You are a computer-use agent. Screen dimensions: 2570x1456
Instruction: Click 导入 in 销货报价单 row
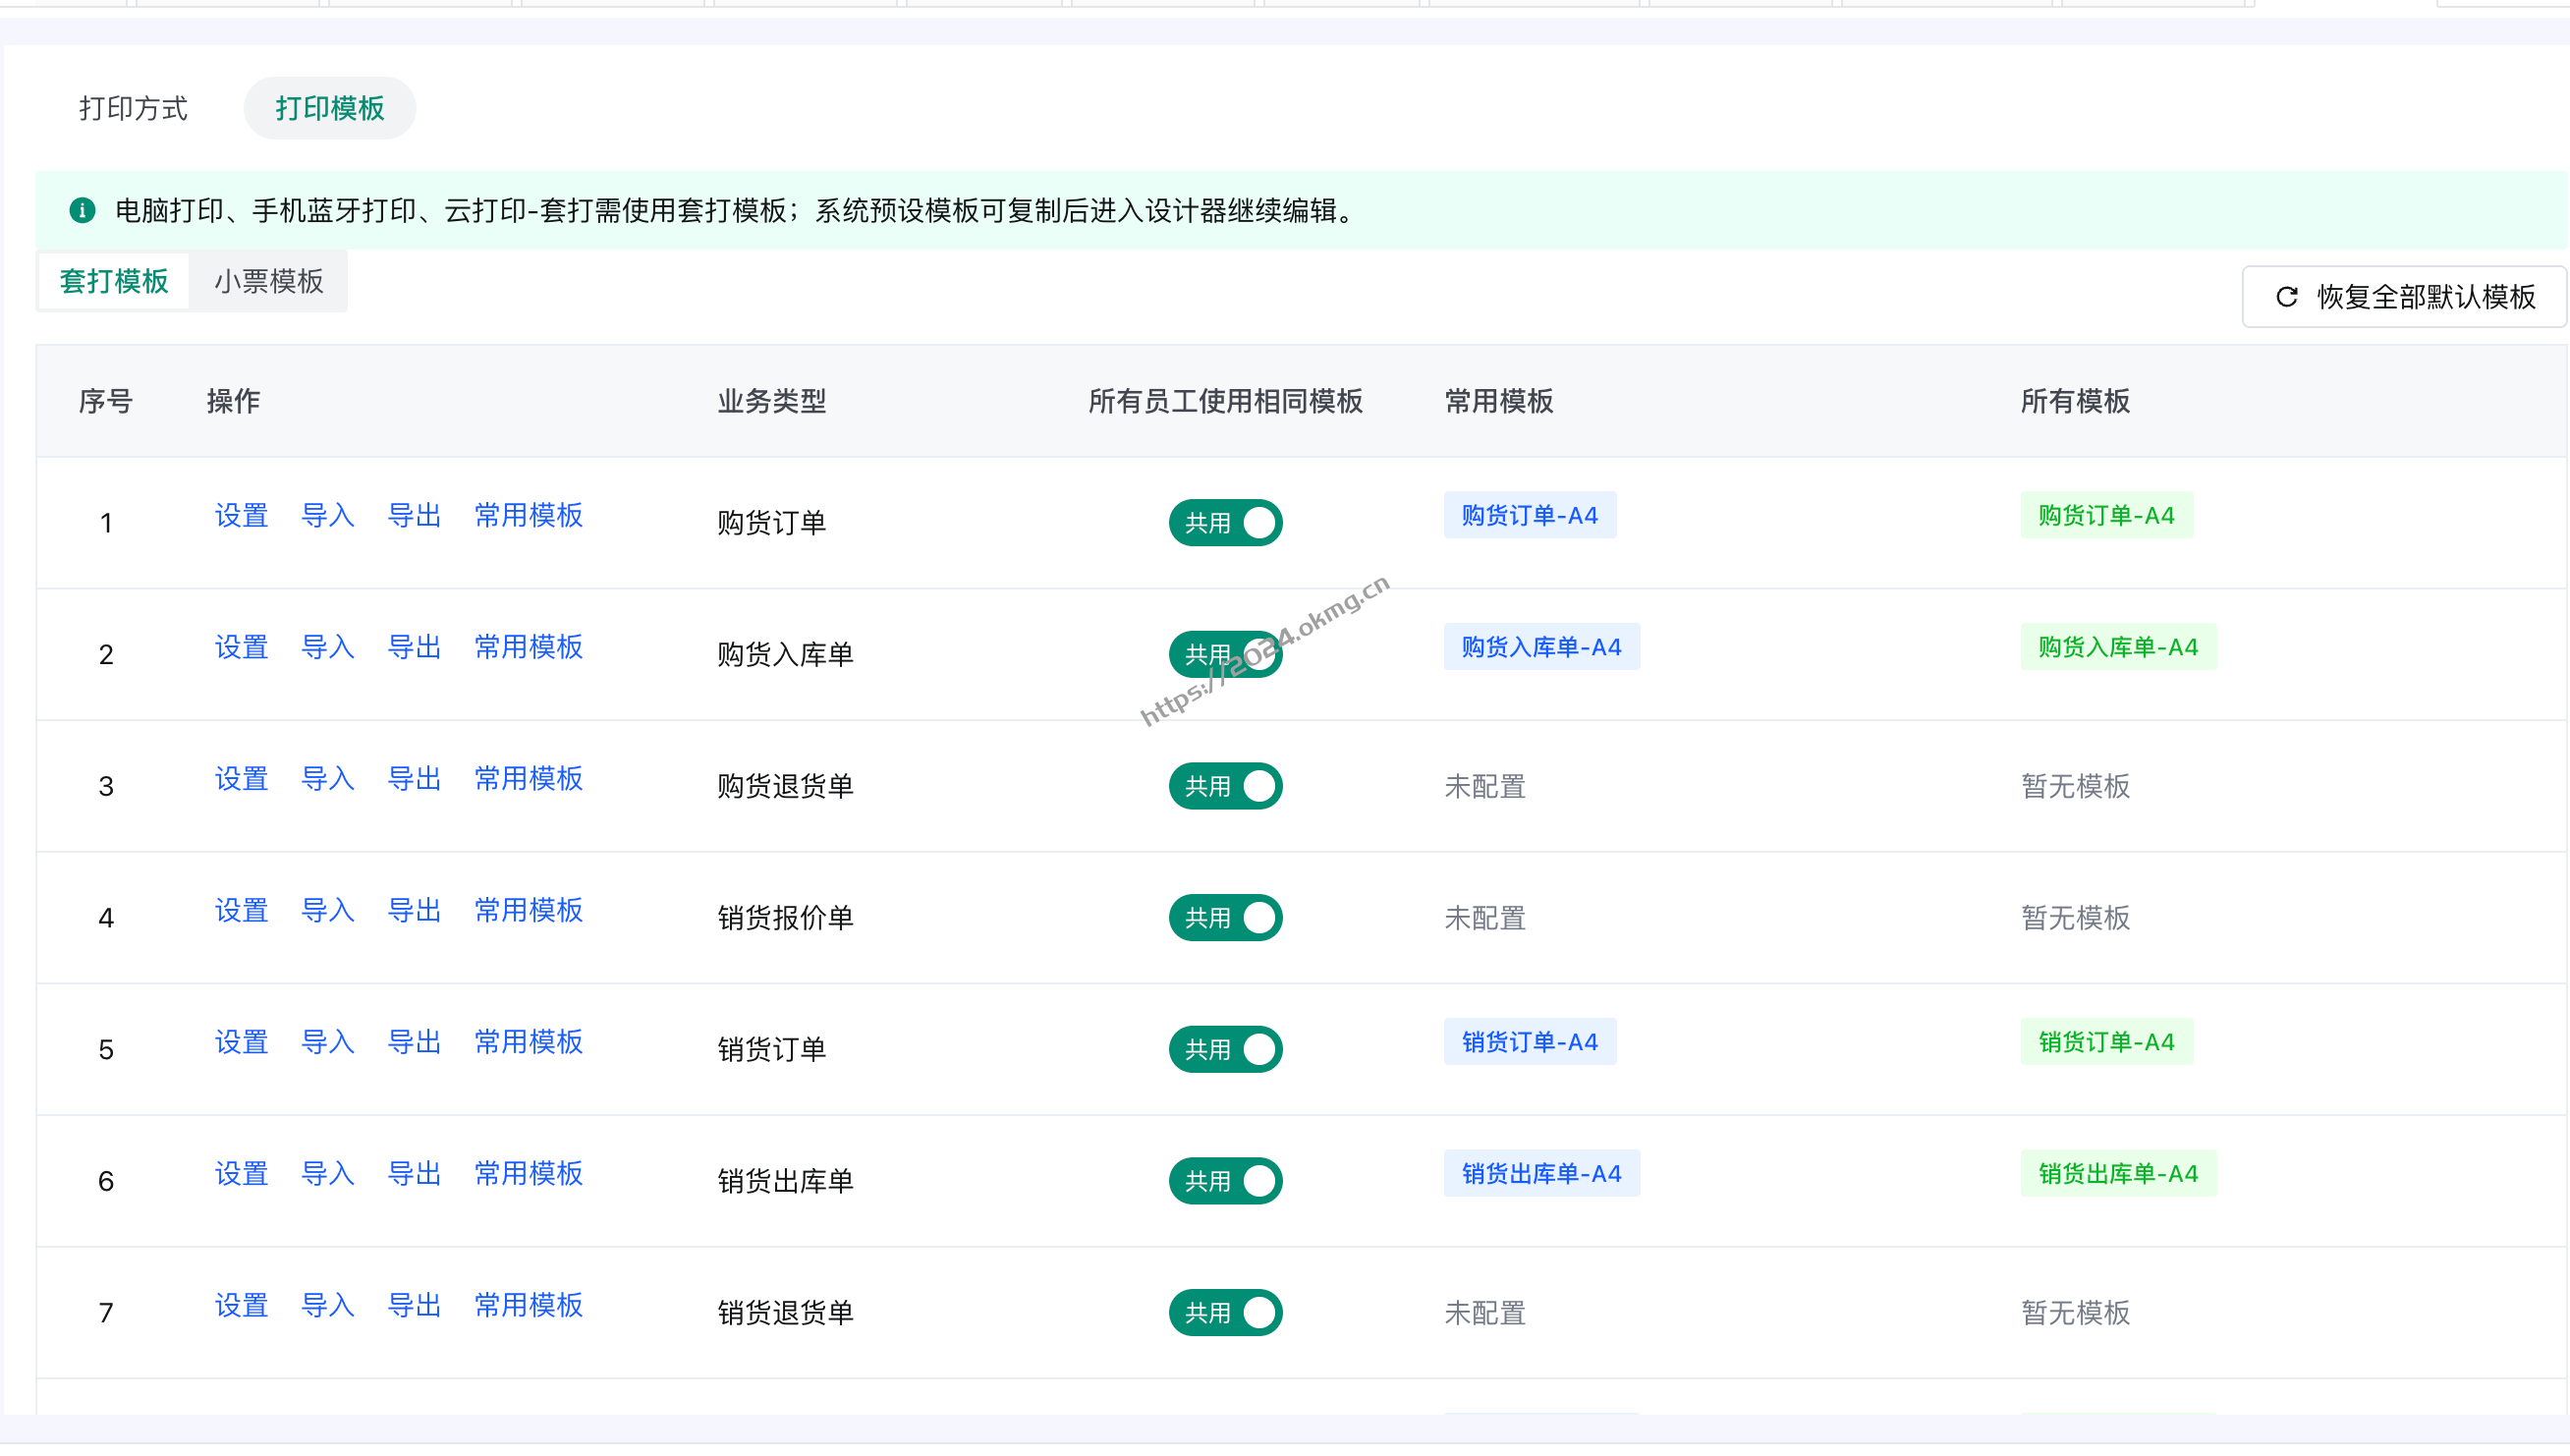(328, 910)
